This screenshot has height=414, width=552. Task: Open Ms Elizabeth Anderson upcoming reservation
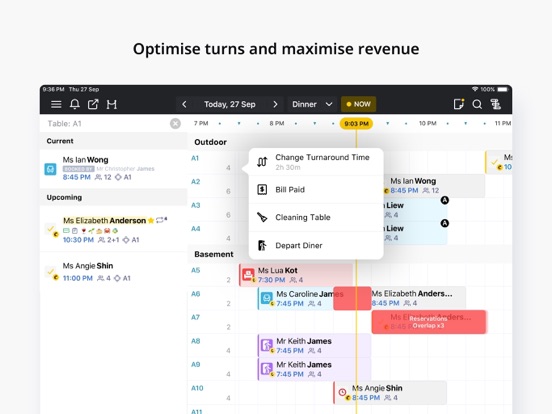pyautogui.click(x=113, y=230)
